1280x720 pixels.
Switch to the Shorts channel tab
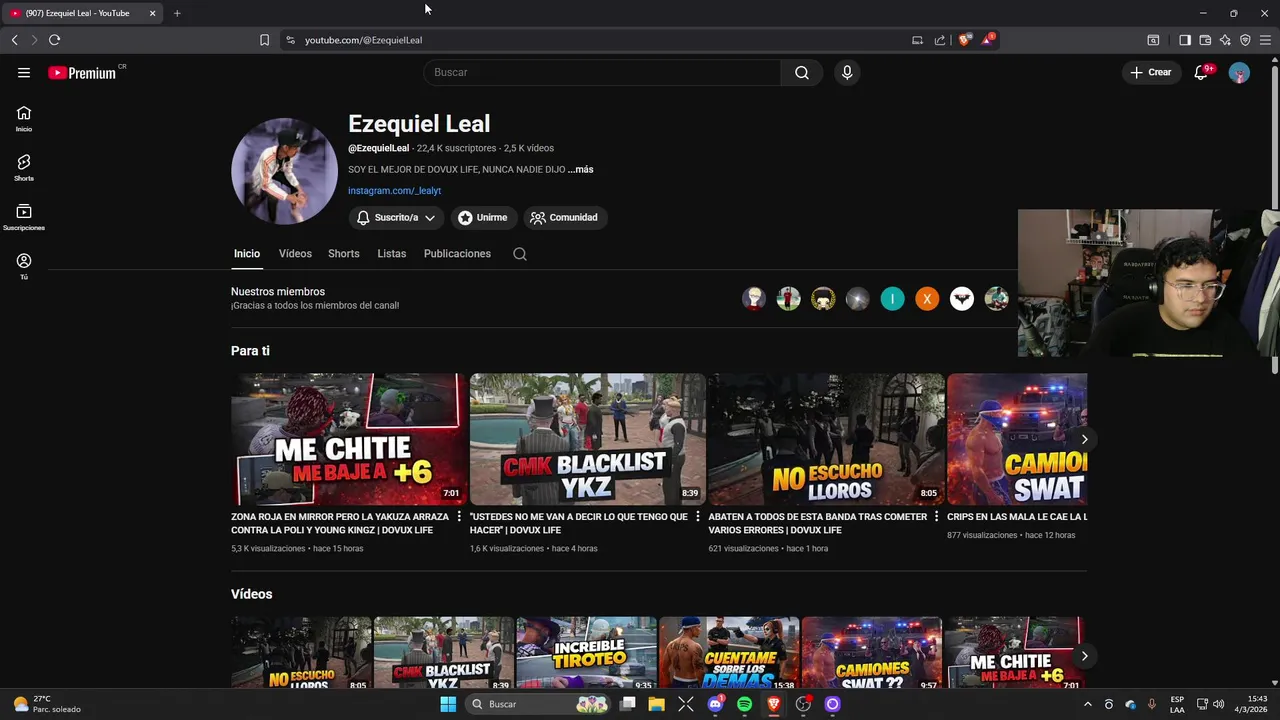[x=344, y=254]
